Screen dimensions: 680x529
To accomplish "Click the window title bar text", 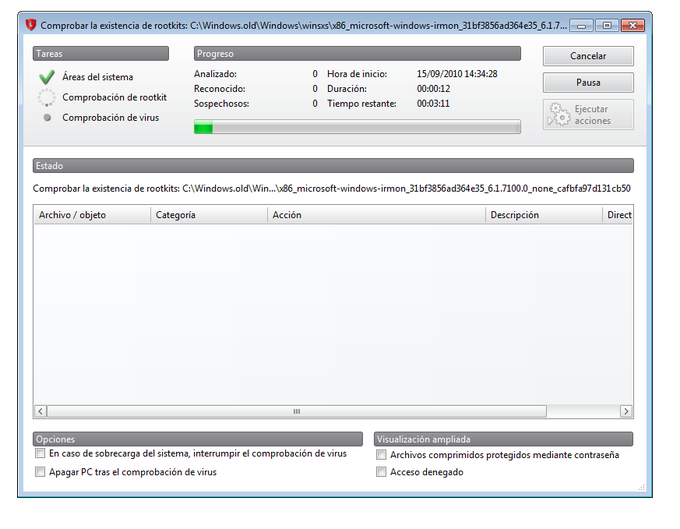I will (304, 26).
